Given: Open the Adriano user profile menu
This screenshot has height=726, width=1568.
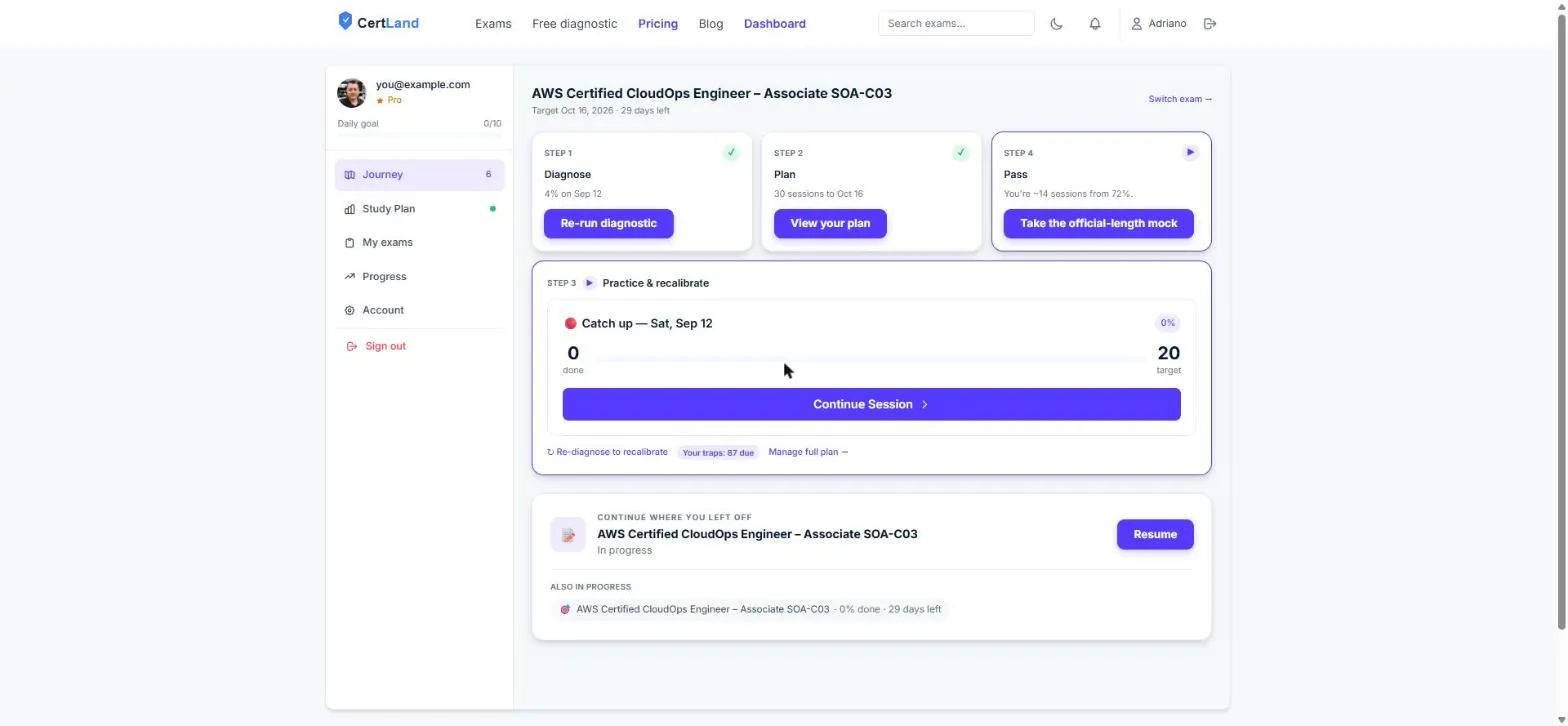Looking at the screenshot, I should [1159, 24].
